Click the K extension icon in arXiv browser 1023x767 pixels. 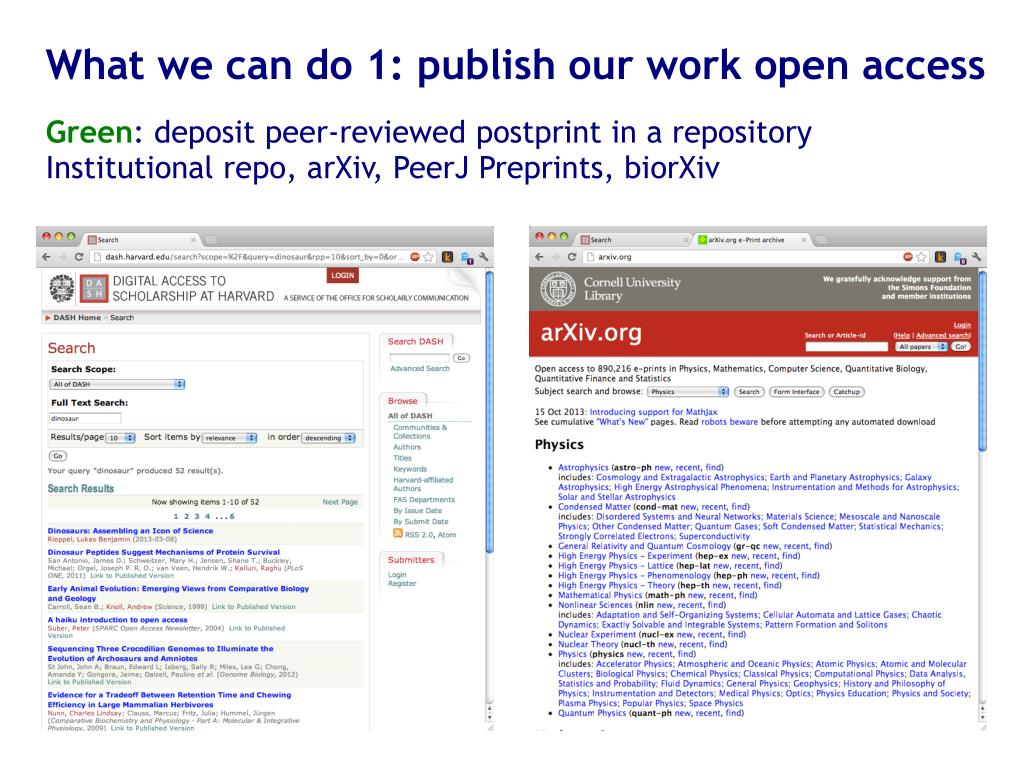click(940, 257)
